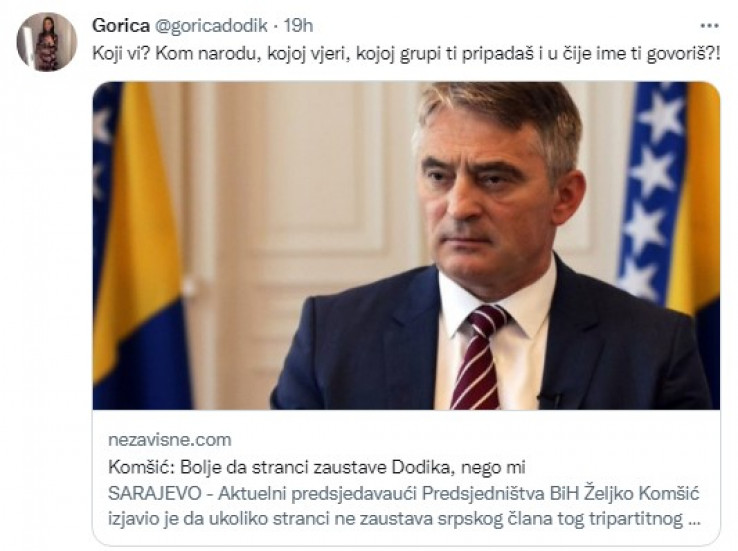Screen dimensions: 738x551
Task: Click the @goricadodik handle
Action: 211,26
